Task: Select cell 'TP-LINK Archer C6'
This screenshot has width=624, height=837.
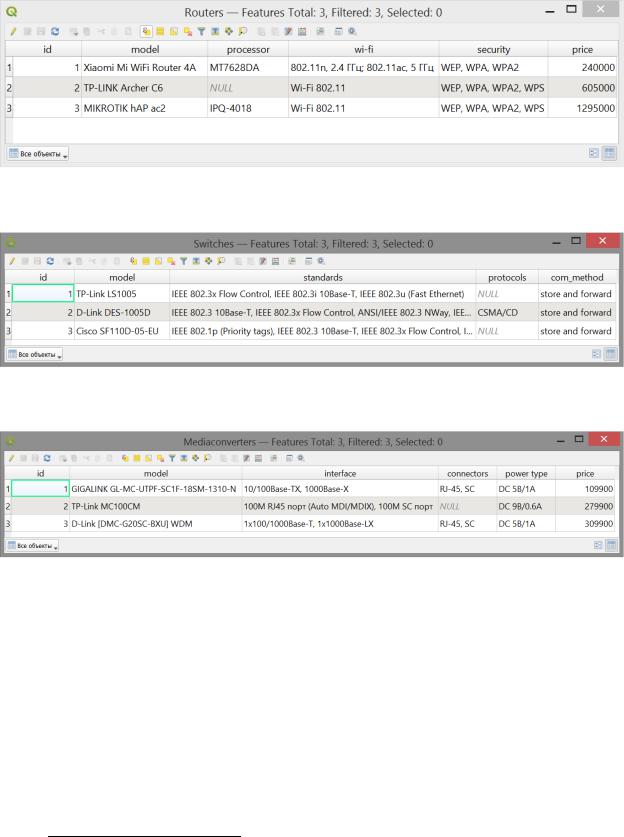Action: pyautogui.click(x=145, y=88)
